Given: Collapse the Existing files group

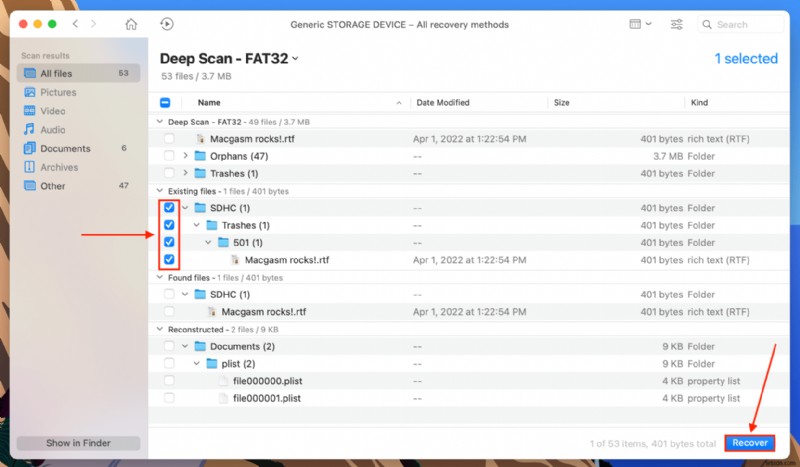Looking at the screenshot, I should (160, 191).
